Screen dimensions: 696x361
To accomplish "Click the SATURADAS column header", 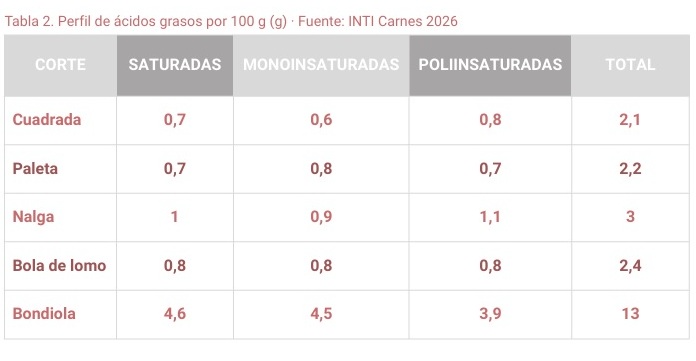I will [x=175, y=65].
